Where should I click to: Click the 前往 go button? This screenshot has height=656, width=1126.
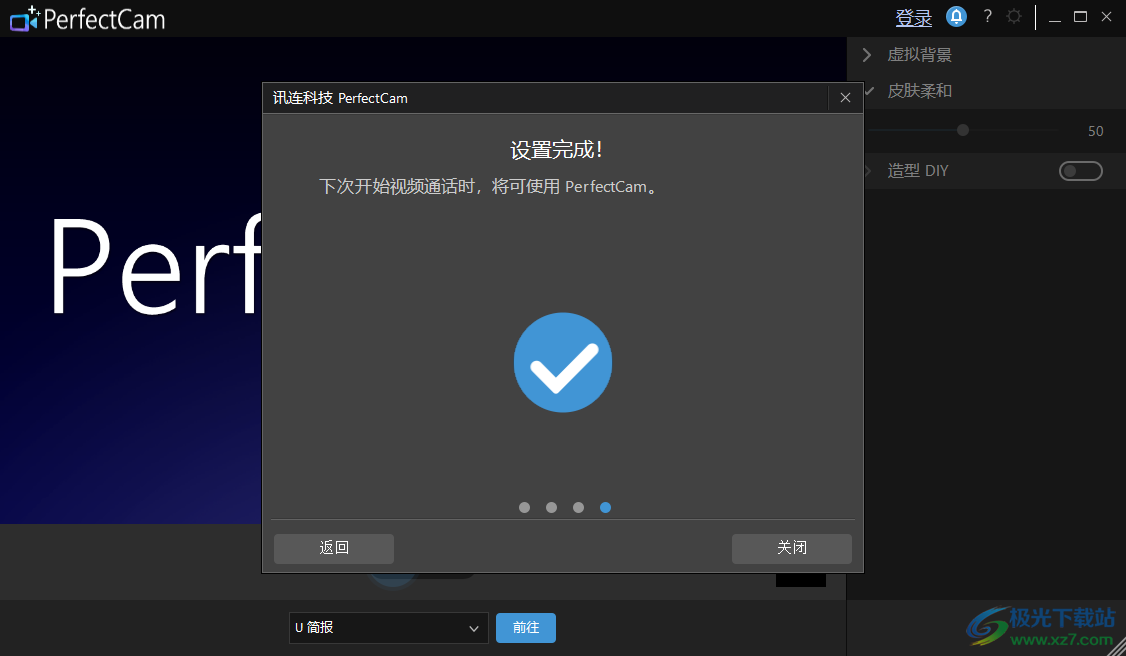pos(526,628)
